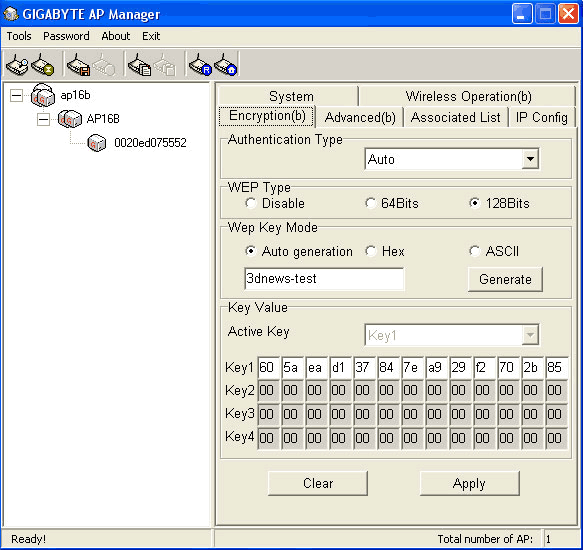Image resolution: width=583 pixels, height=550 pixels.
Task: Choose the ASCII key mode radio
Action: tap(474, 251)
